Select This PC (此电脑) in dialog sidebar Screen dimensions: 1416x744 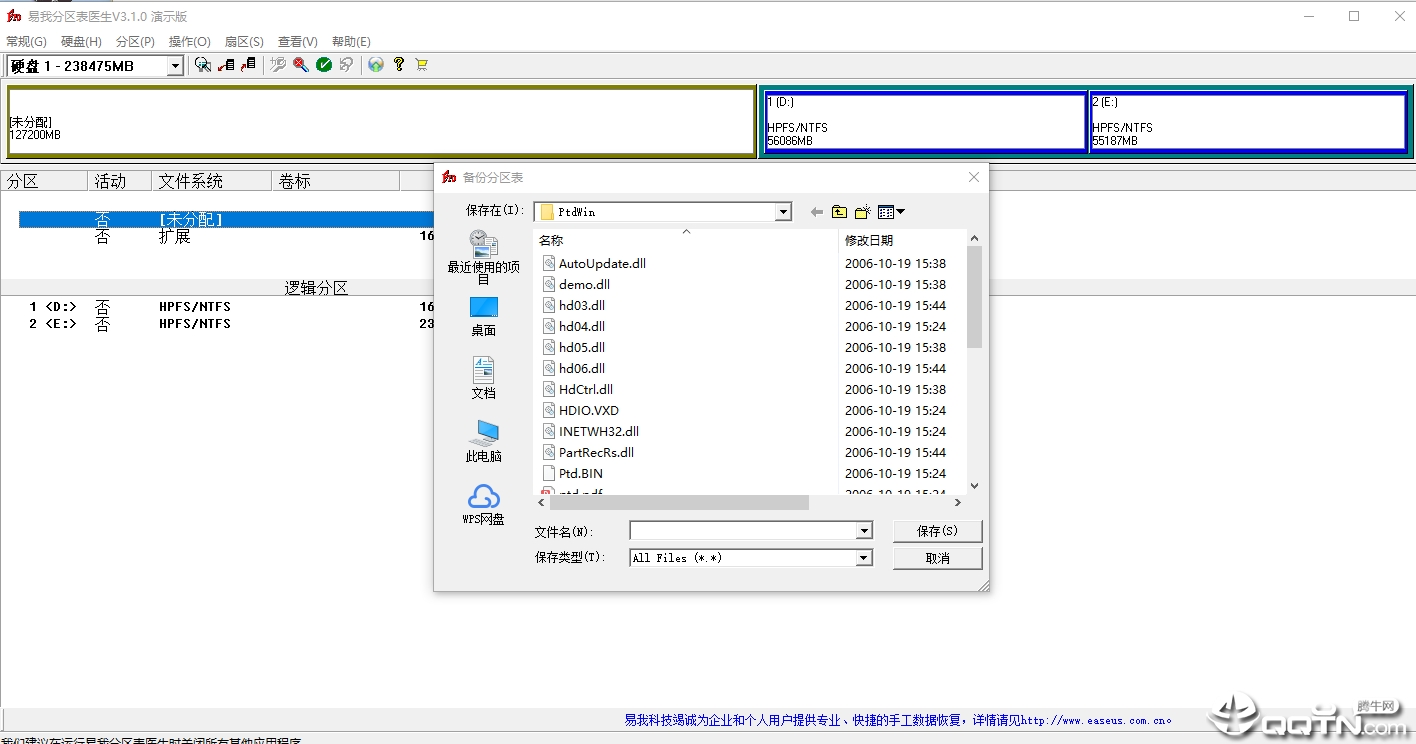(484, 441)
